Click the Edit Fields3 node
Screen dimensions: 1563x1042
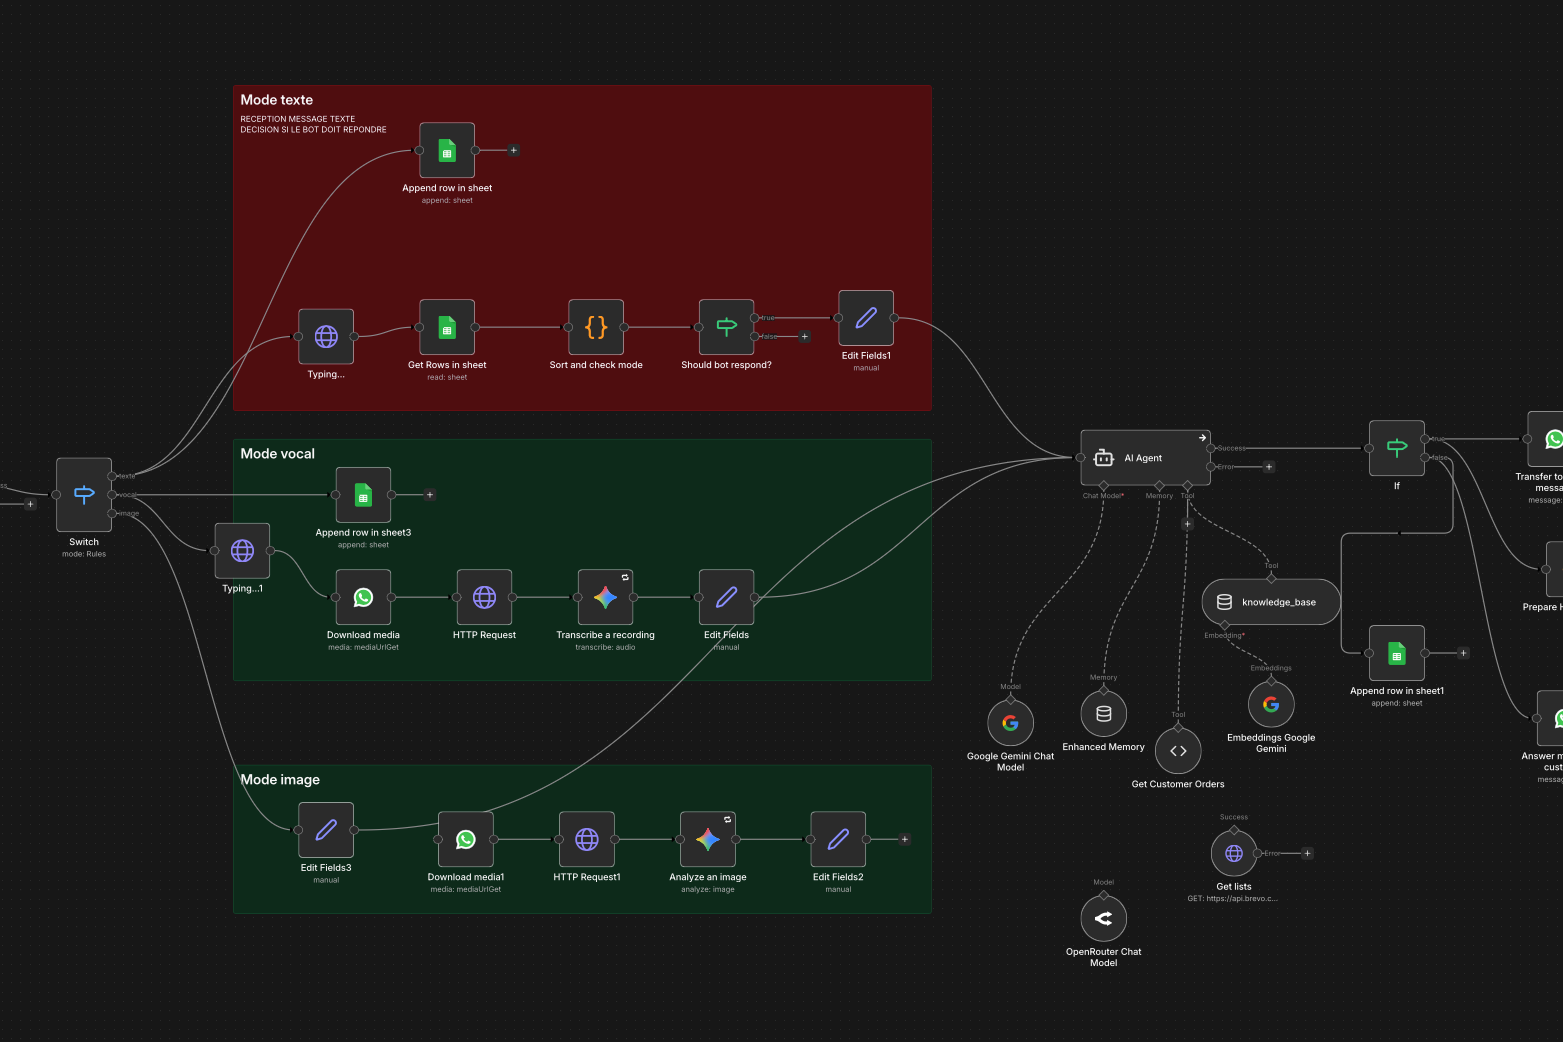[x=326, y=830]
